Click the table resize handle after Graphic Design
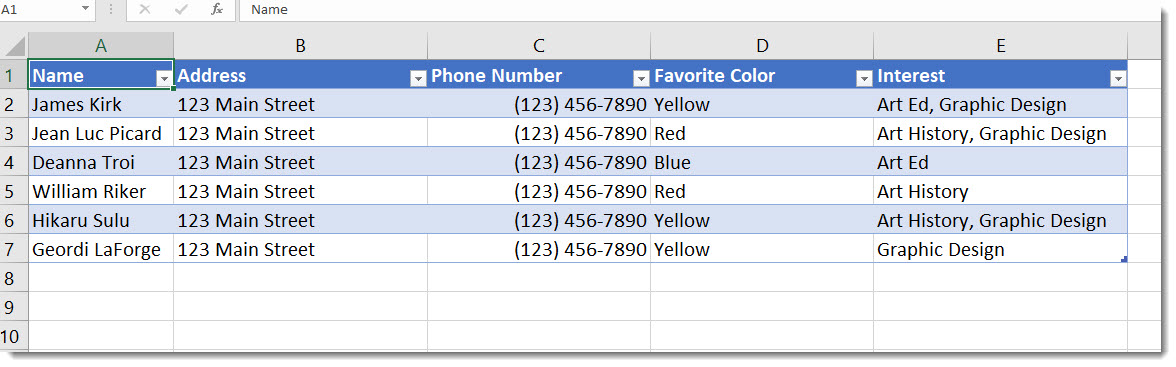This screenshot has height=367, width=1176. pos(1124,259)
